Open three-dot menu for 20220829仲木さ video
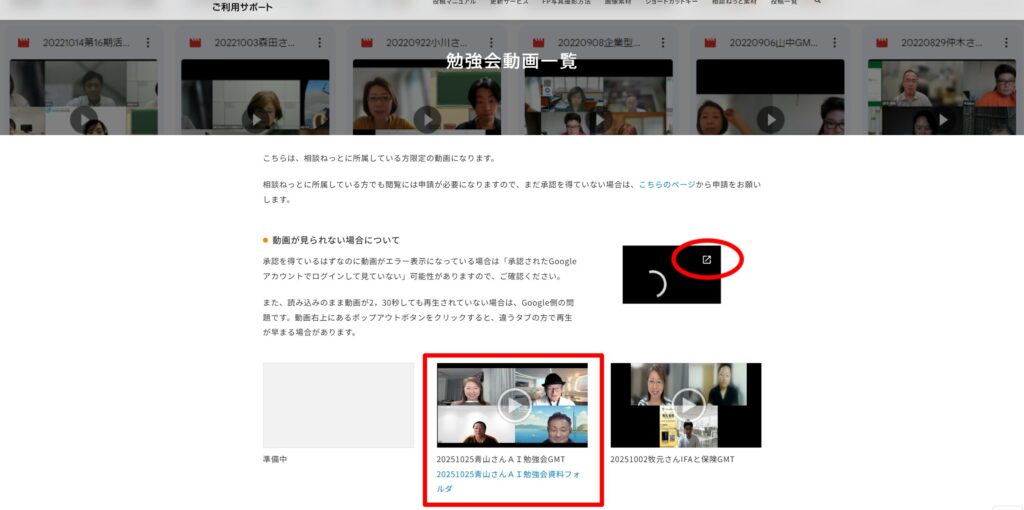Screen dimensions: 1024x510 coord(1005,43)
